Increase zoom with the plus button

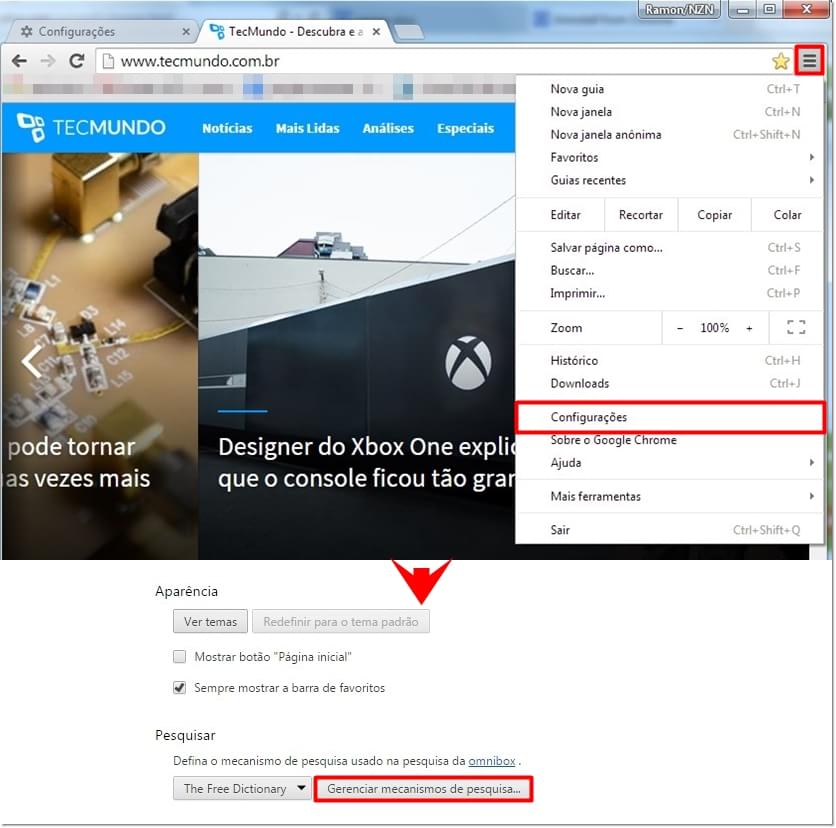pos(749,328)
